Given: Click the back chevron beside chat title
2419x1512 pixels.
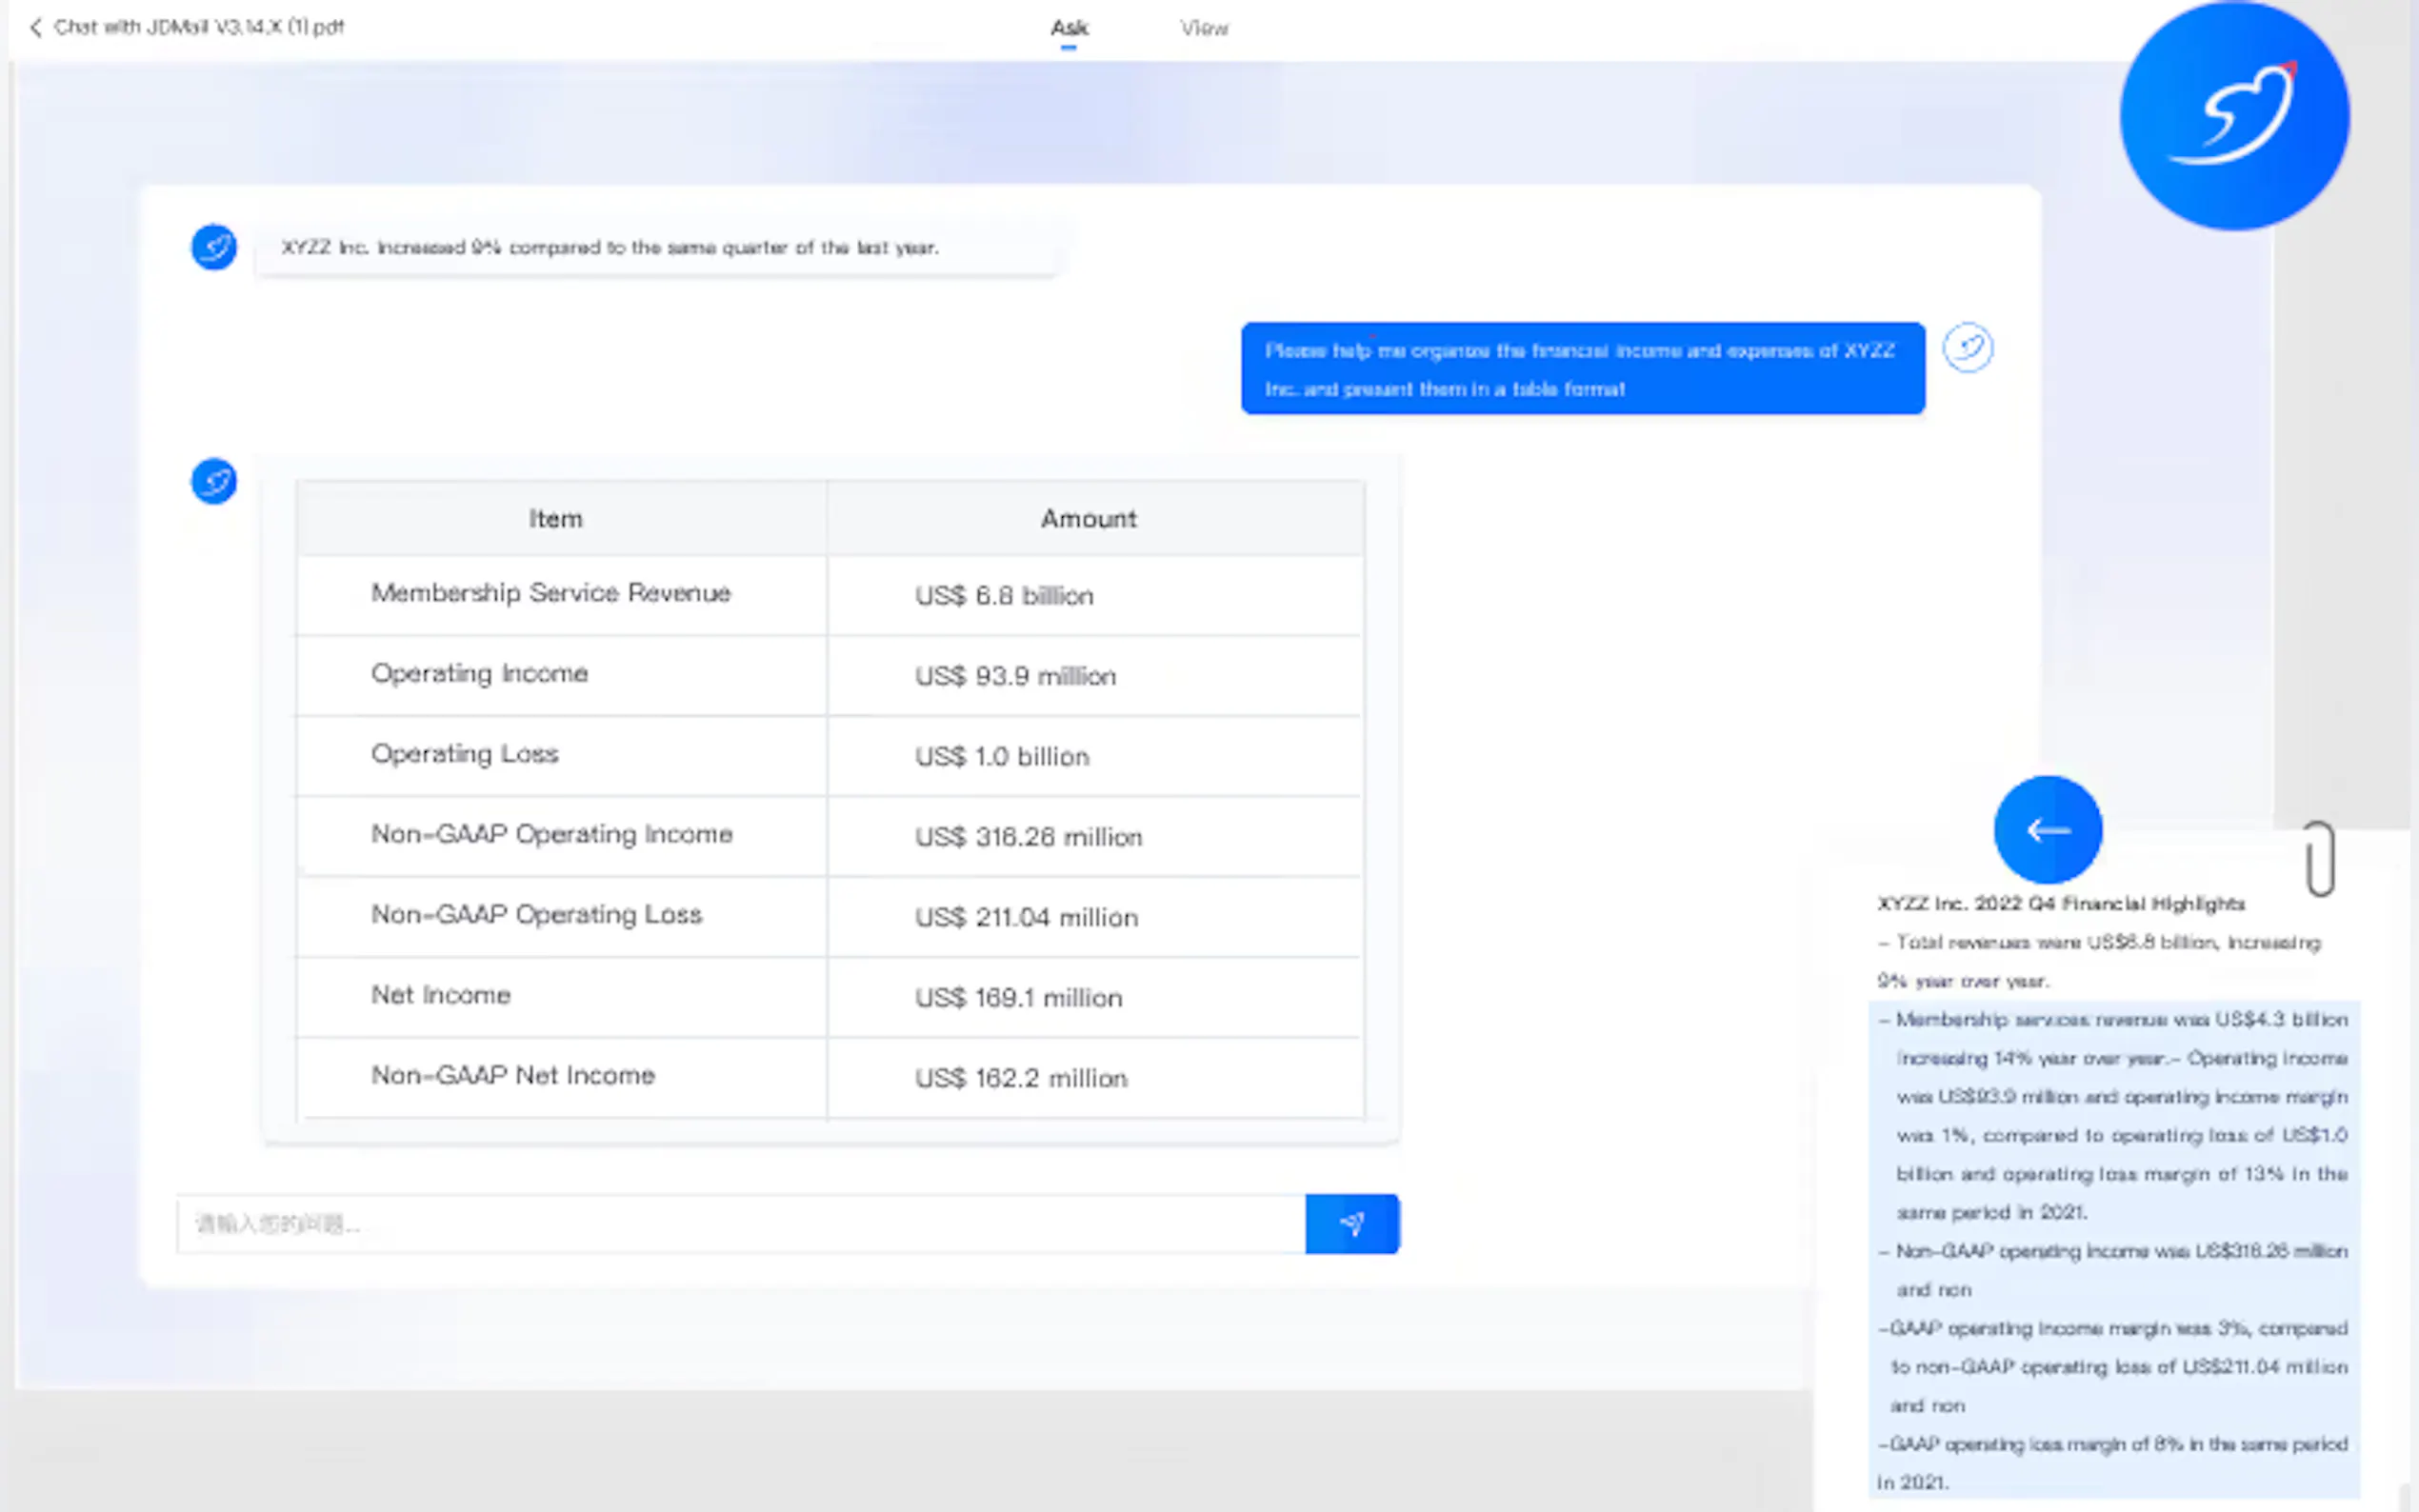Looking at the screenshot, I should 36,28.
